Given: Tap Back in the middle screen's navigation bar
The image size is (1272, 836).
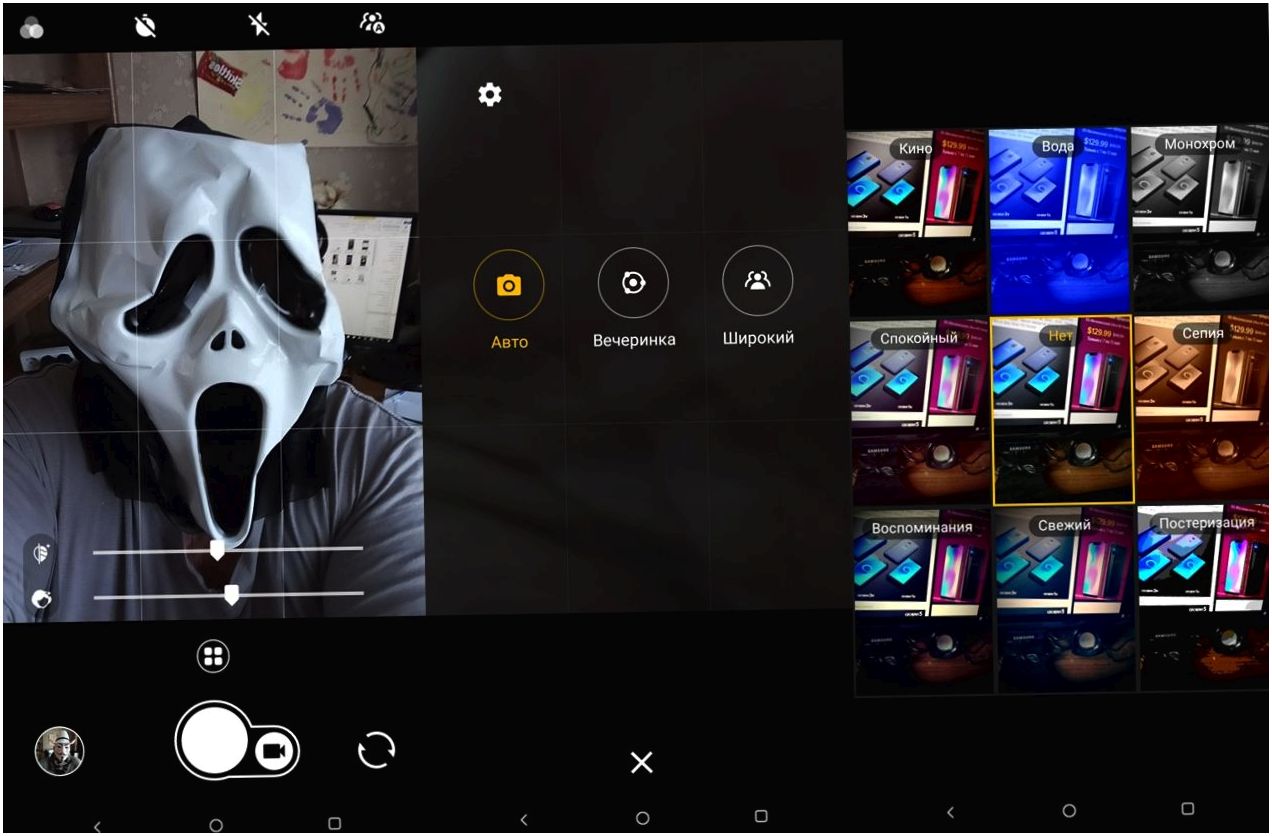Looking at the screenshot, I should point(524,820).
